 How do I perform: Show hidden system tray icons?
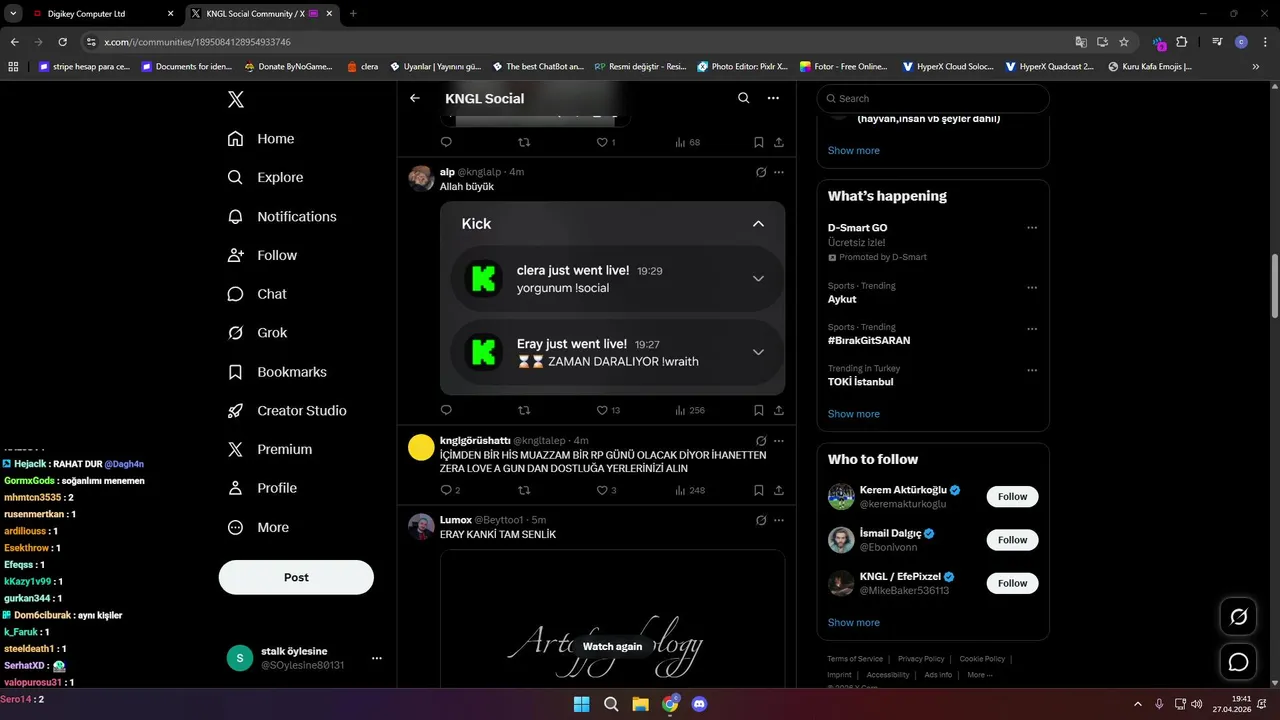pyautogui.click(x=1137, y=704)
